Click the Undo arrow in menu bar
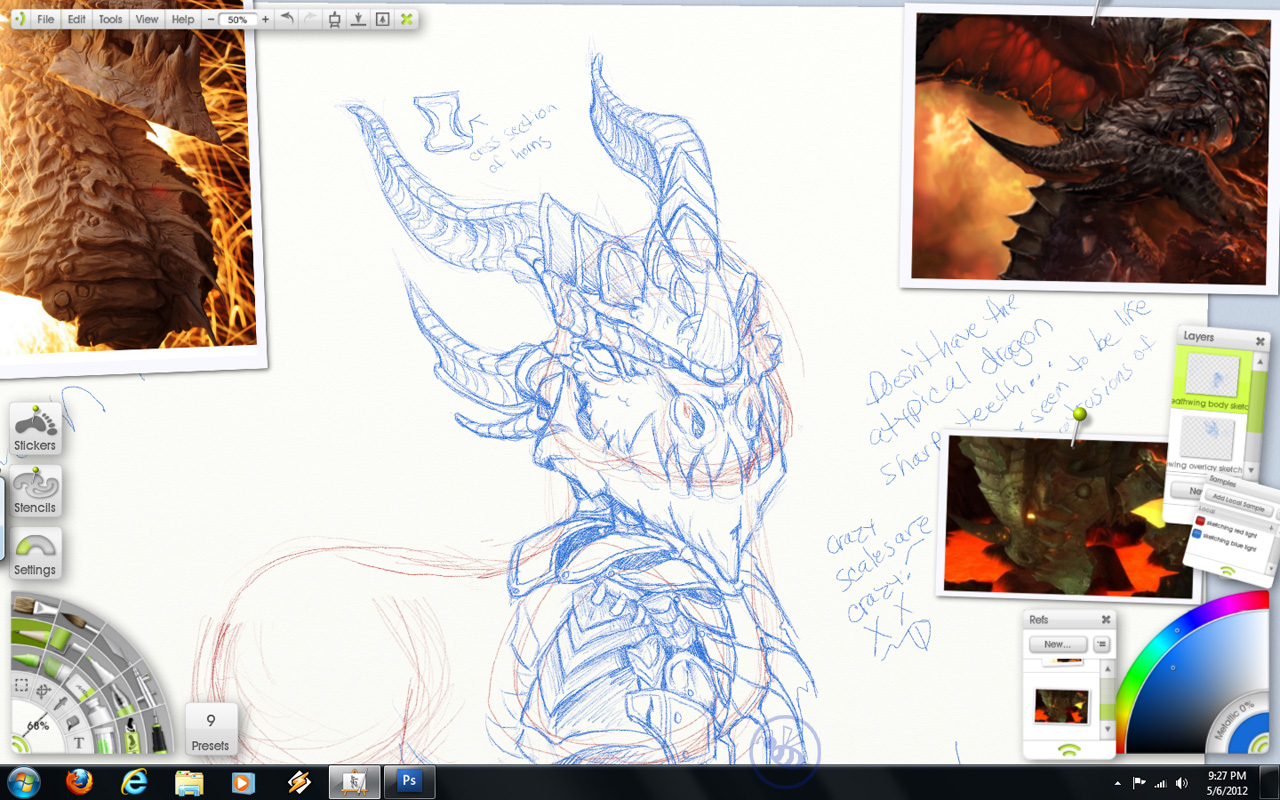 (x=287, y=19)
